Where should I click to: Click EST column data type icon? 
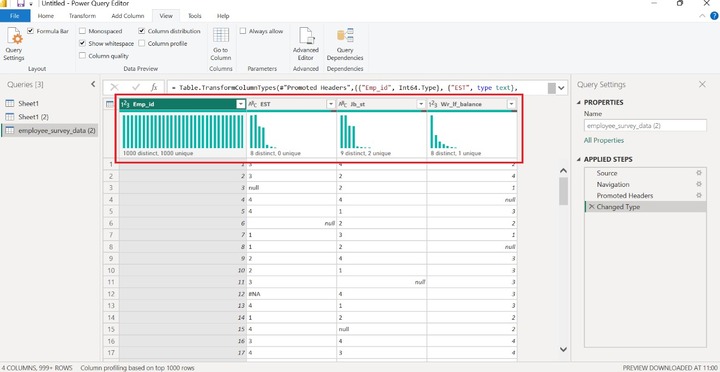(253, 104)
